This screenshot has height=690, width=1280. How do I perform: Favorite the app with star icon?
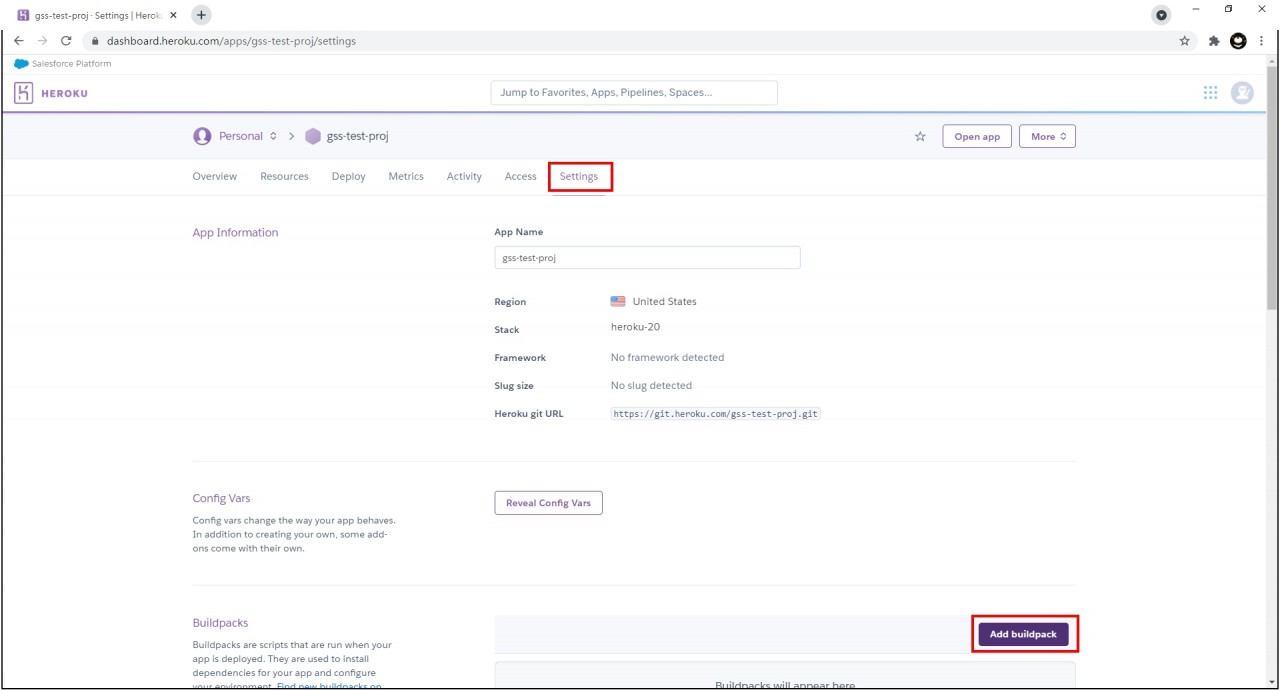(920, 137)
